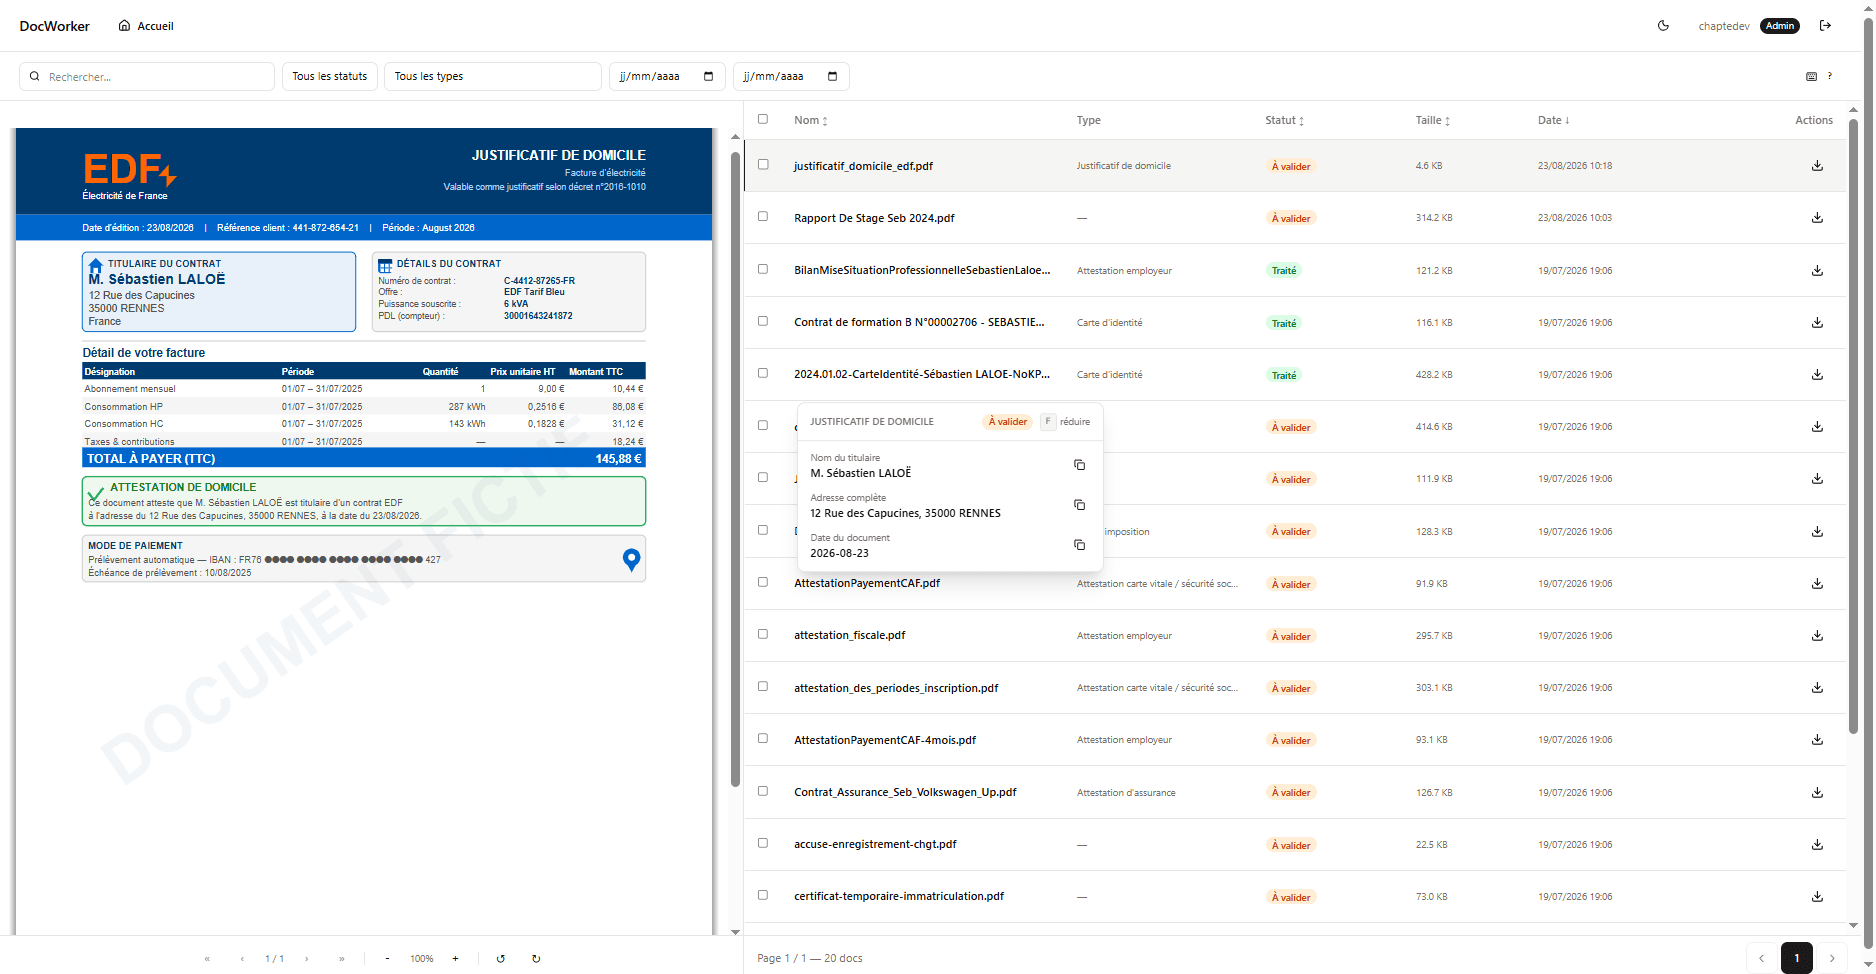
Task: Click the Accueil home icon
Action: click(x=124, y=26)
